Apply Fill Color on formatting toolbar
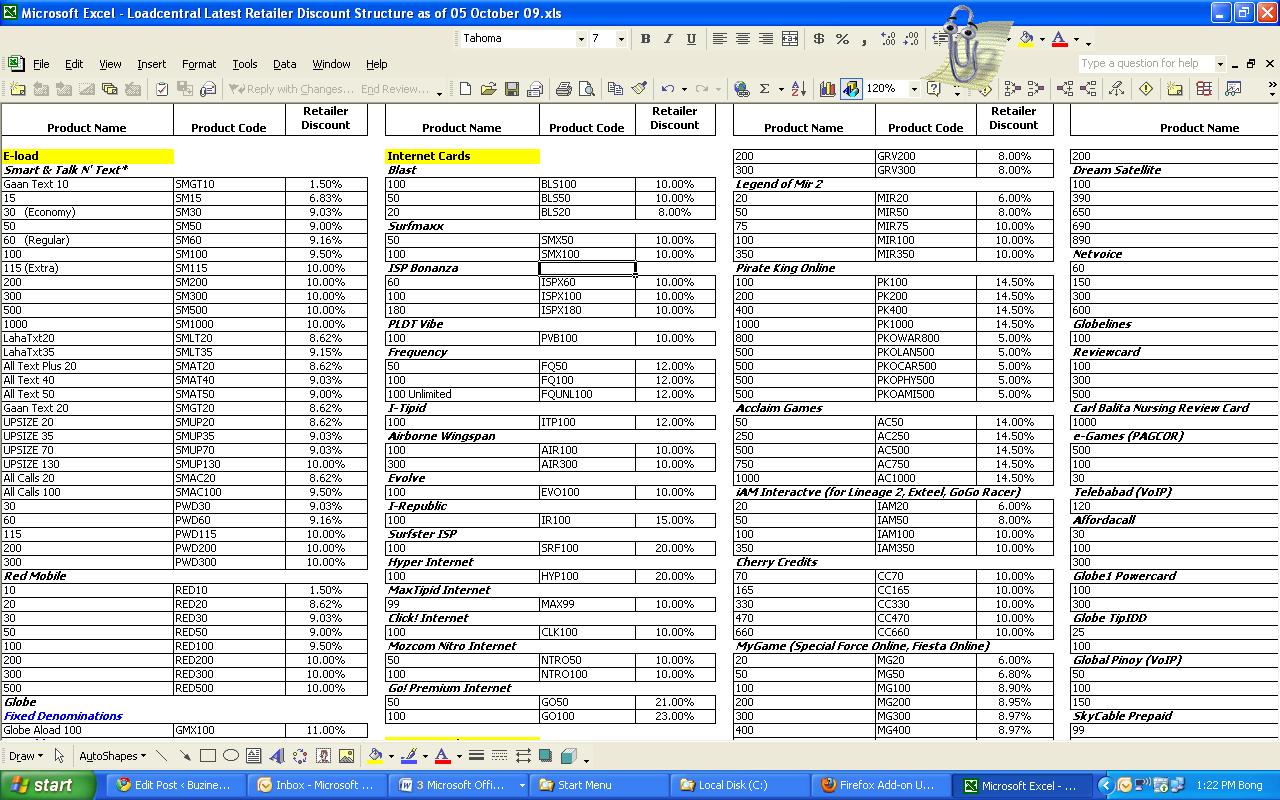Image resolution: width=1280 pixels, height=800 pixels. pos(1026,39)
